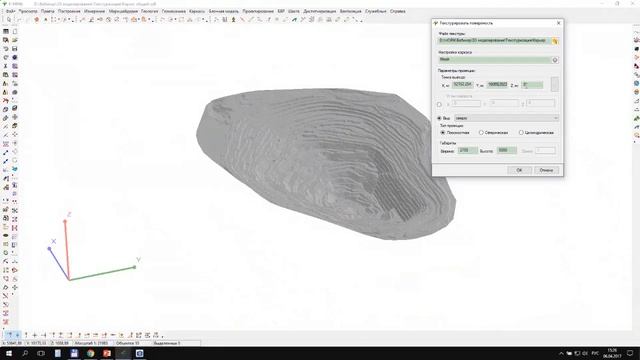Open Google Chrome from the taskbar
This screenshot has width=640, height=360.
tap(90, 353)
